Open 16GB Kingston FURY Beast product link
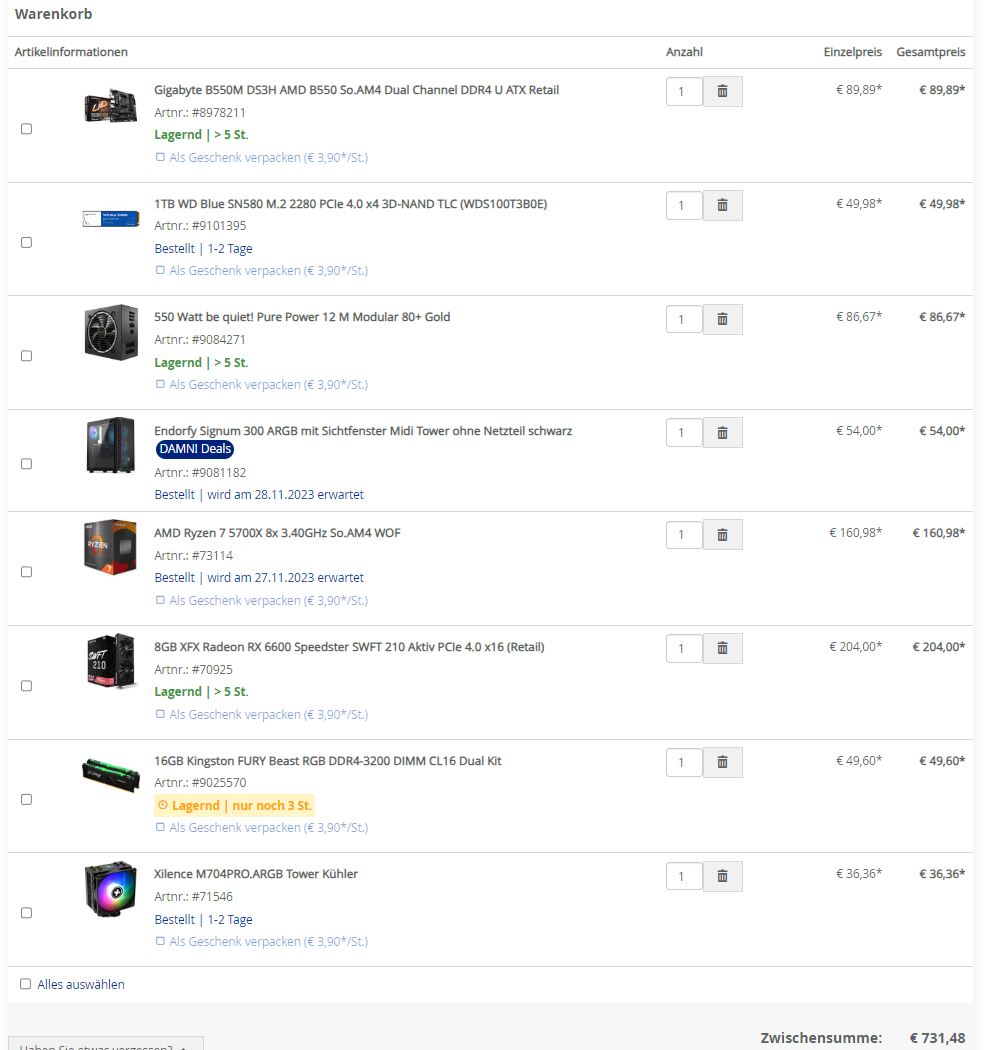 [328, 761]
